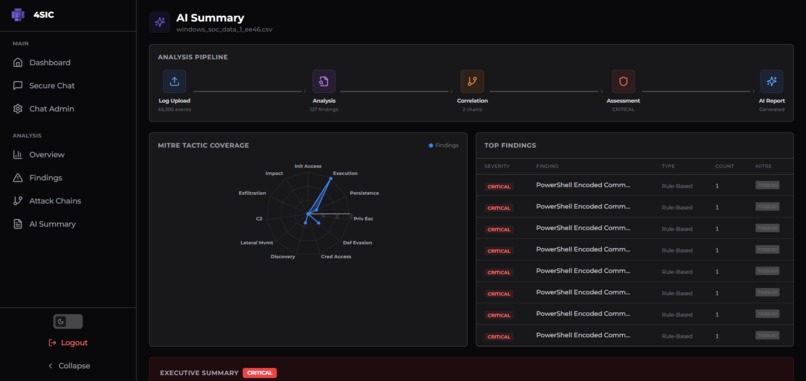Open AI Summary via its document icon
This screenshot has height=381, width=806.
(x=18, y=224)
